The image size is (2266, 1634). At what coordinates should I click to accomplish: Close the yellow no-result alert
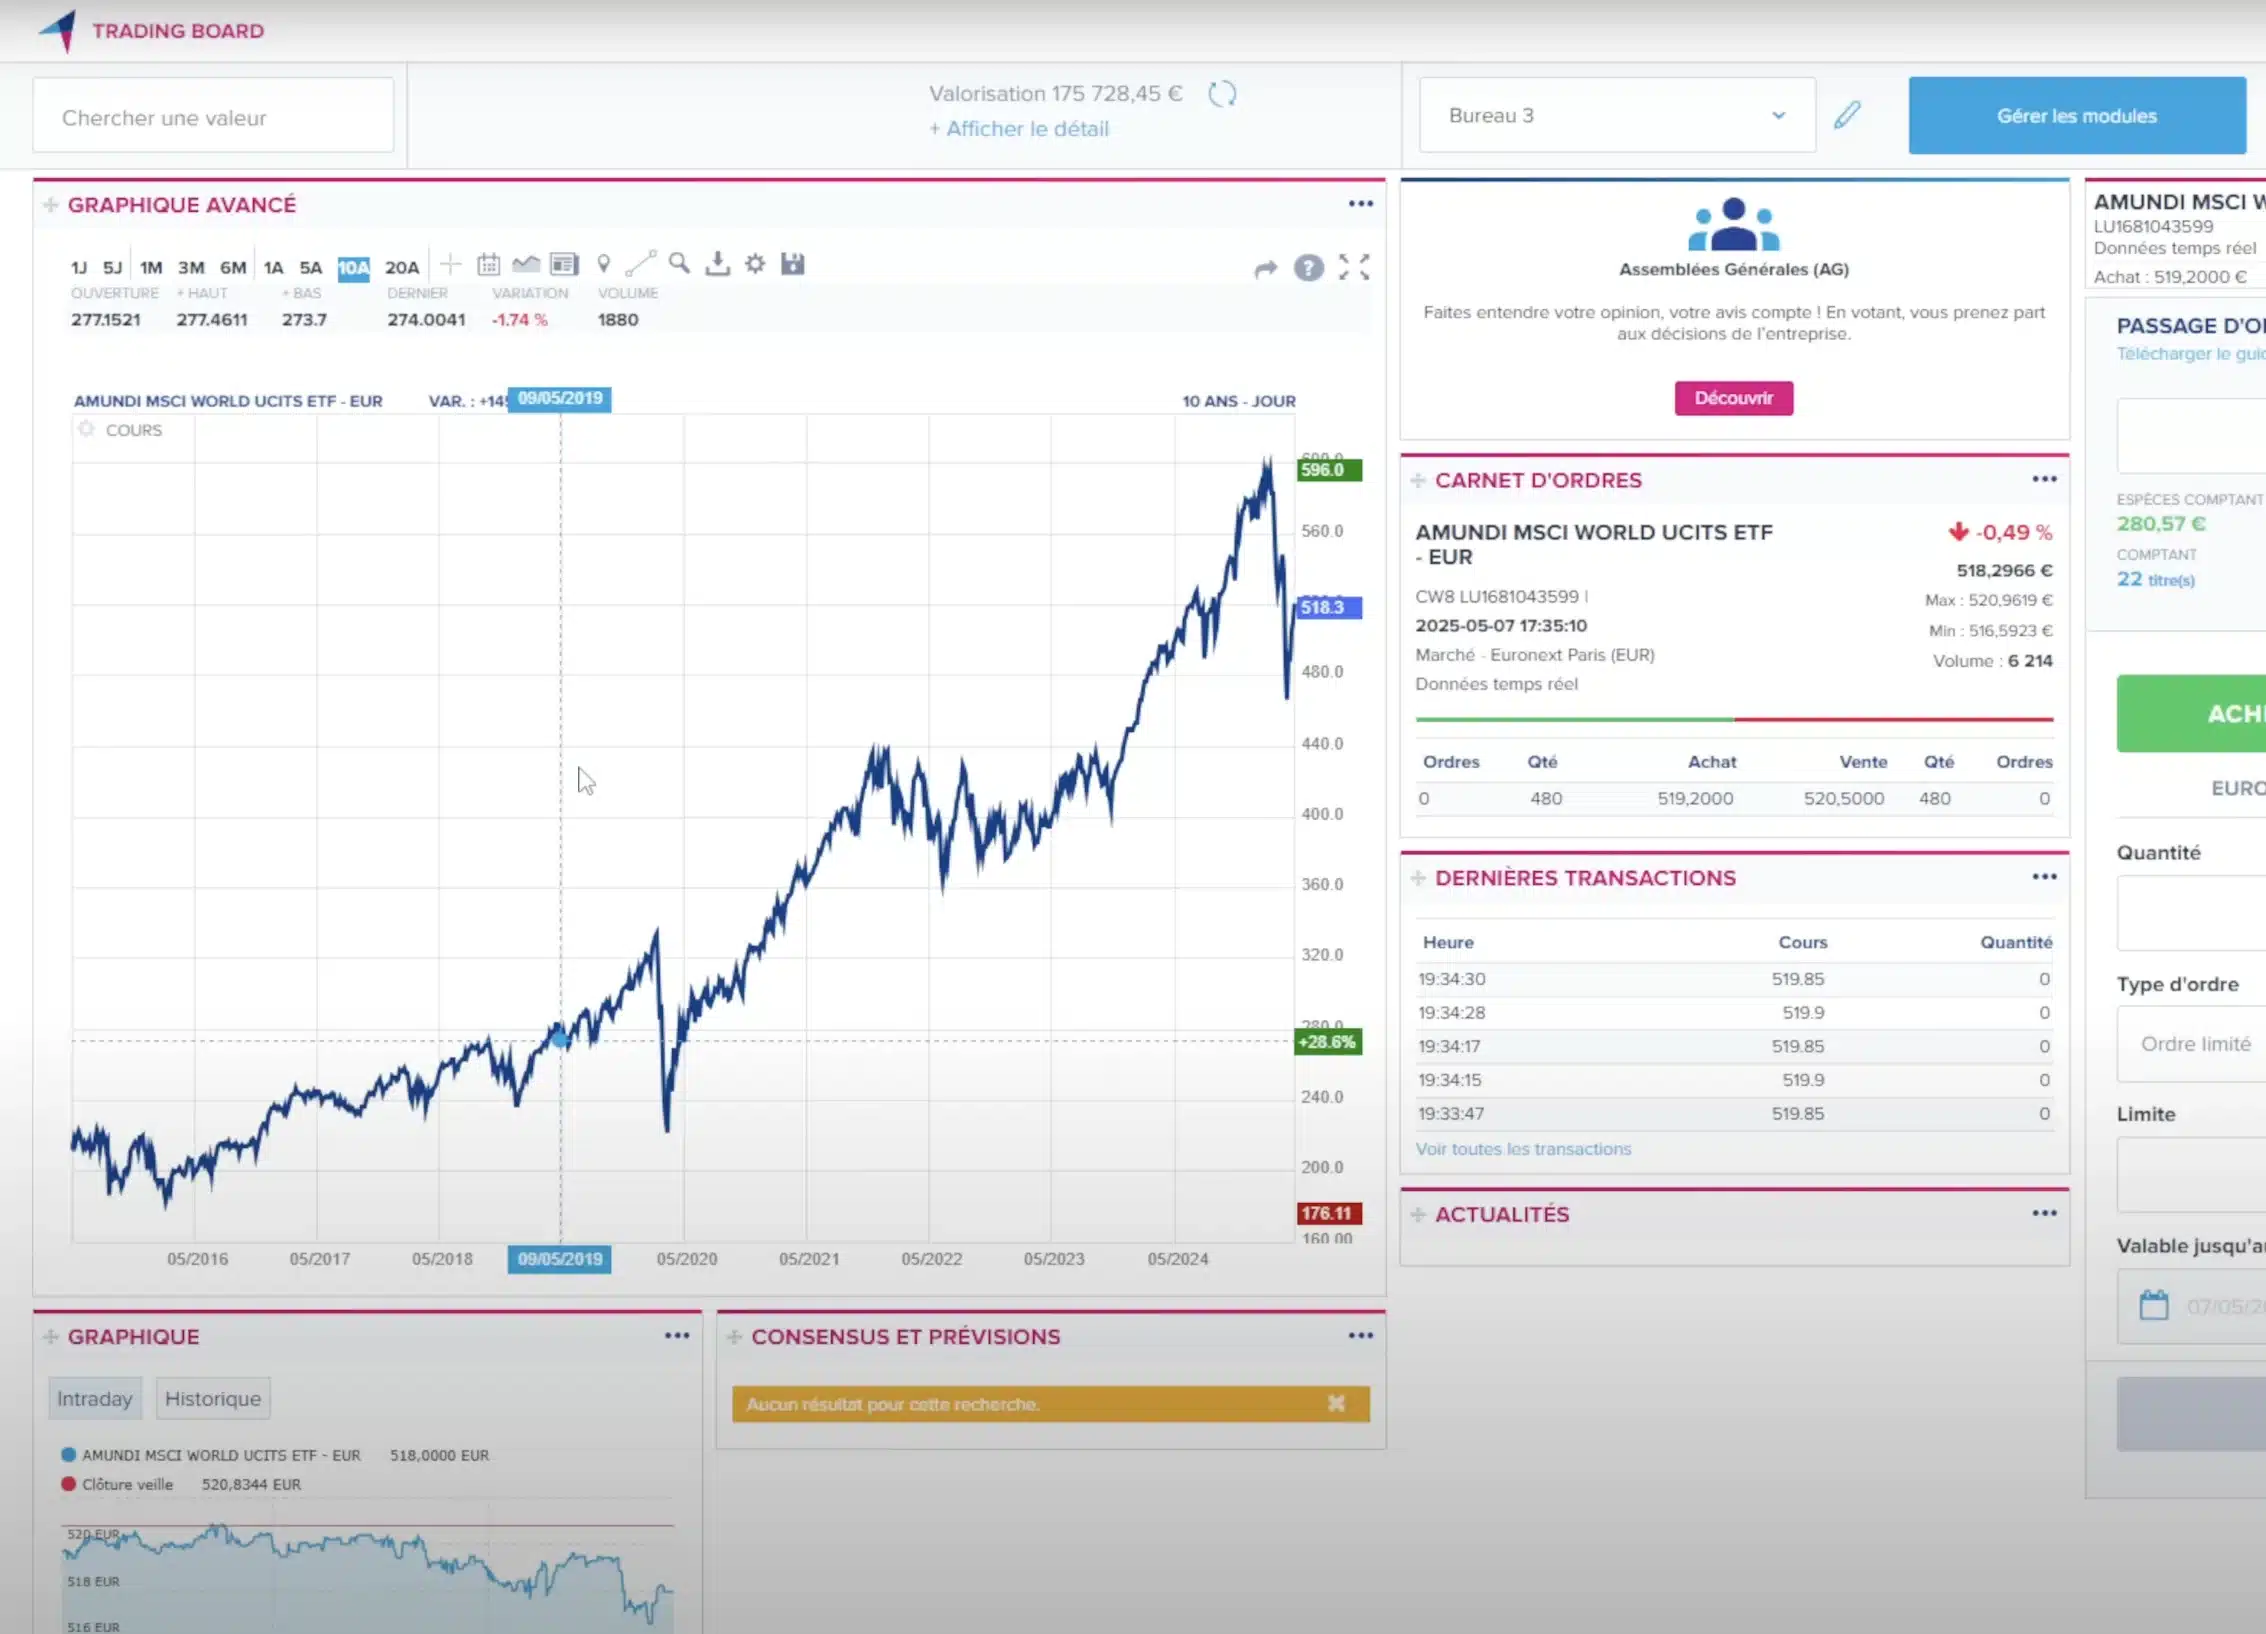[x=1336, y=1404]
